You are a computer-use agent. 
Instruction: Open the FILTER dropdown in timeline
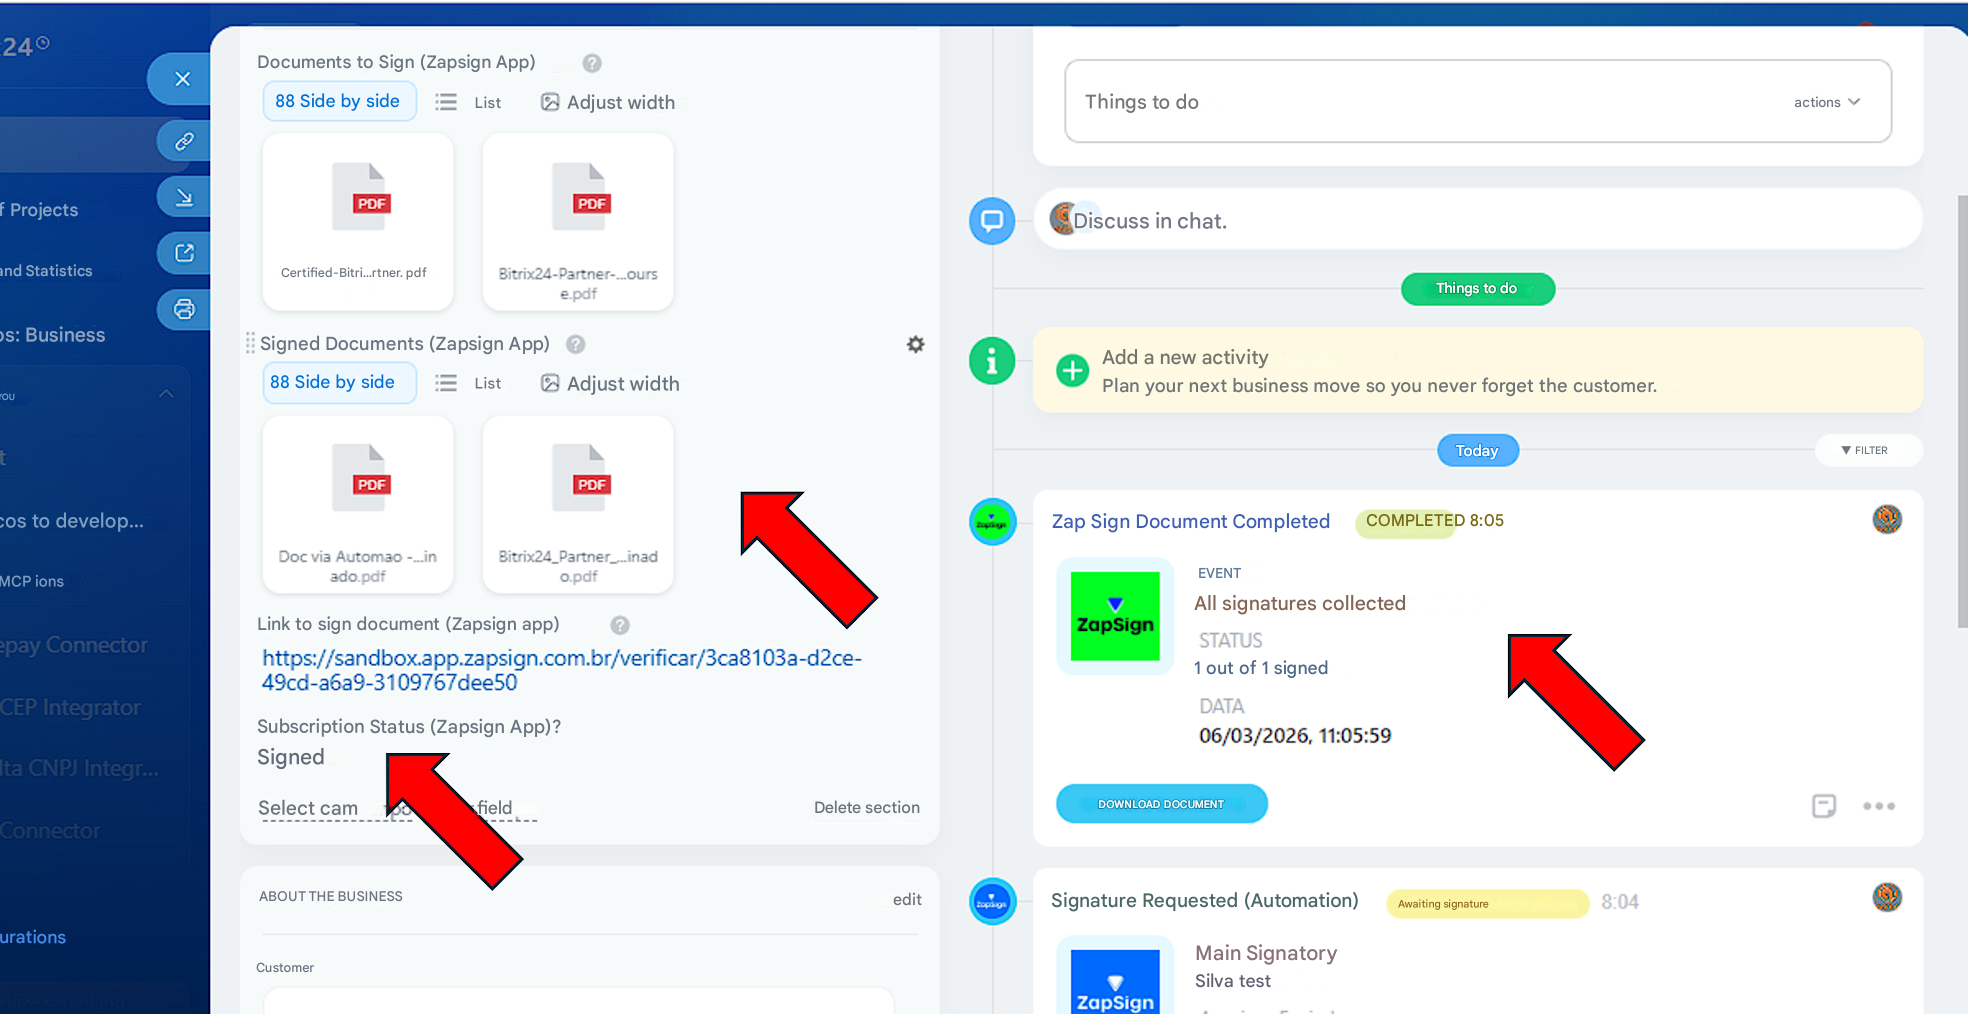click(x=1865, y=450)
